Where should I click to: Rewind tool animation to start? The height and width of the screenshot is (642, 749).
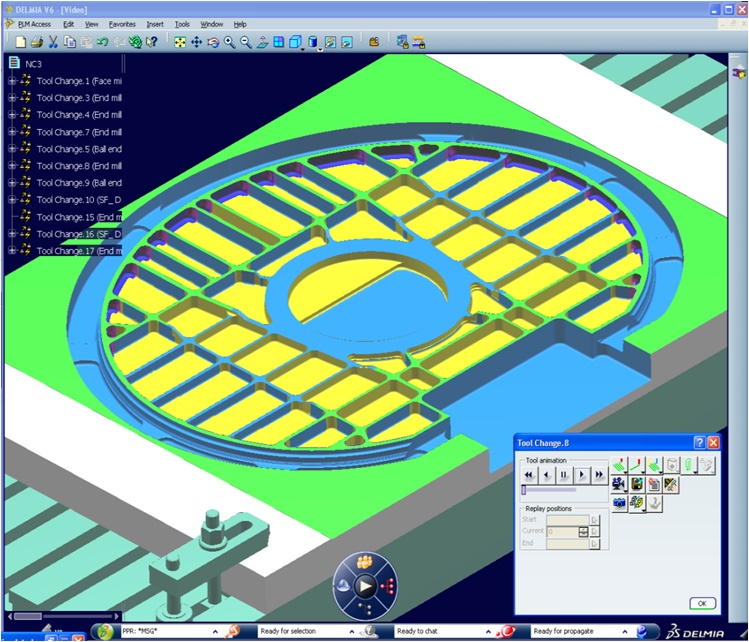(529, 475)
